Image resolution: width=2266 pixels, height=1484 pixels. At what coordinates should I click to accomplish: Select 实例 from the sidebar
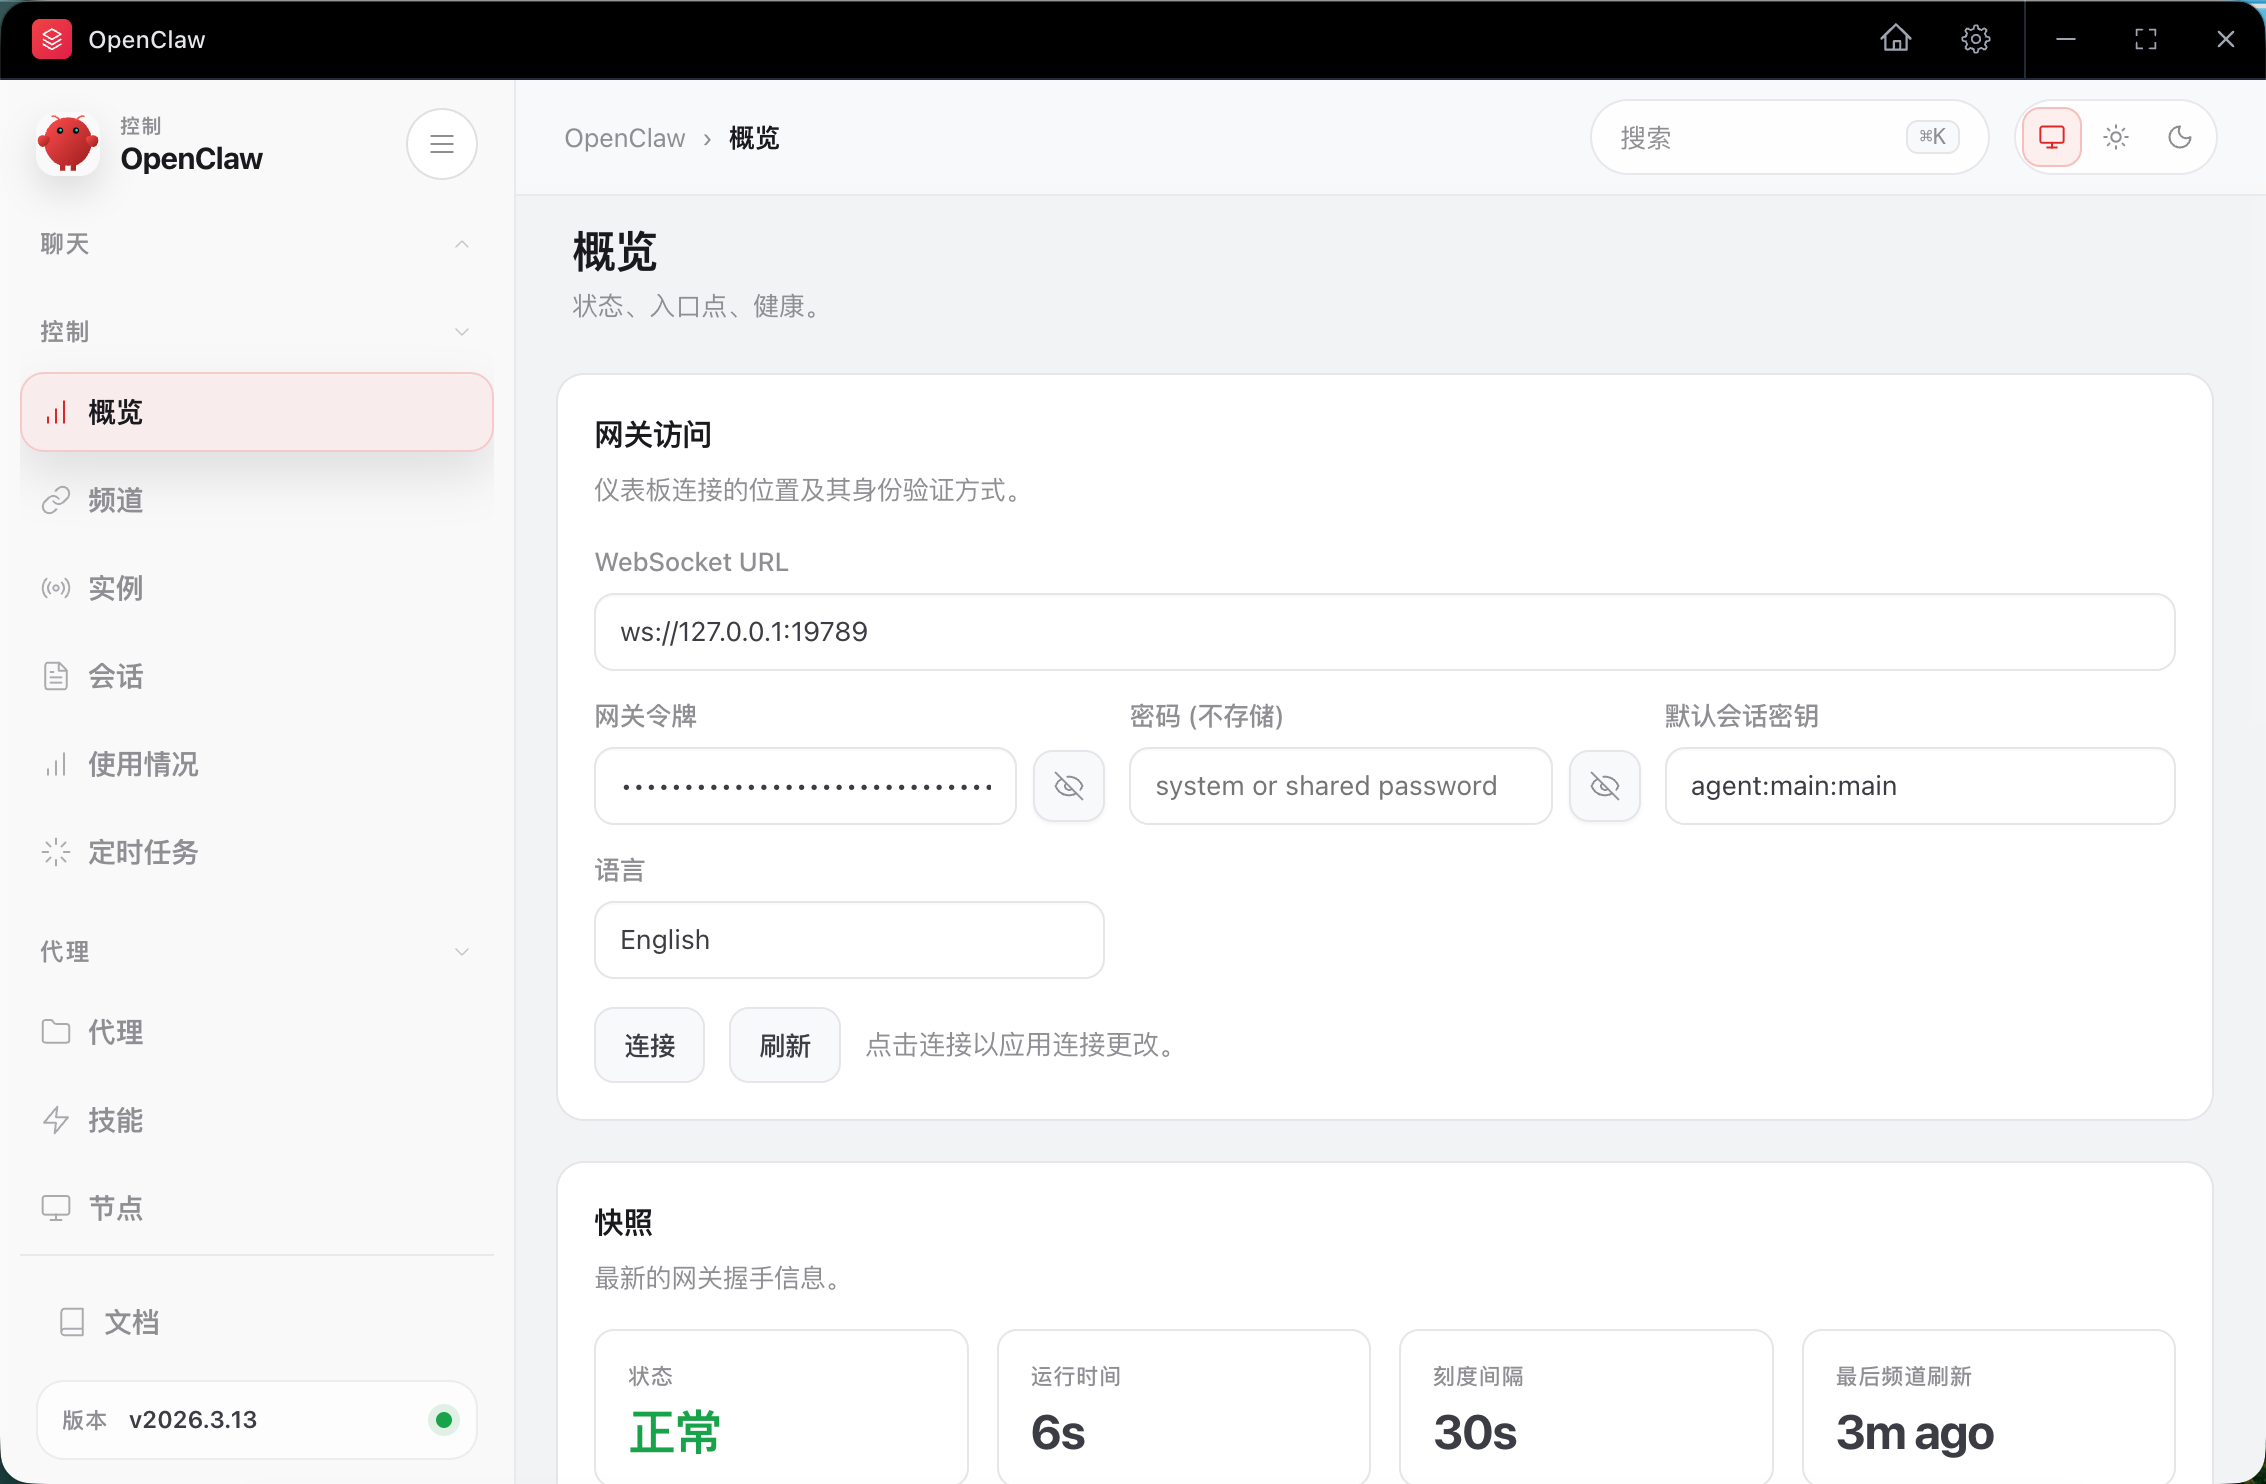pos(114,588)
